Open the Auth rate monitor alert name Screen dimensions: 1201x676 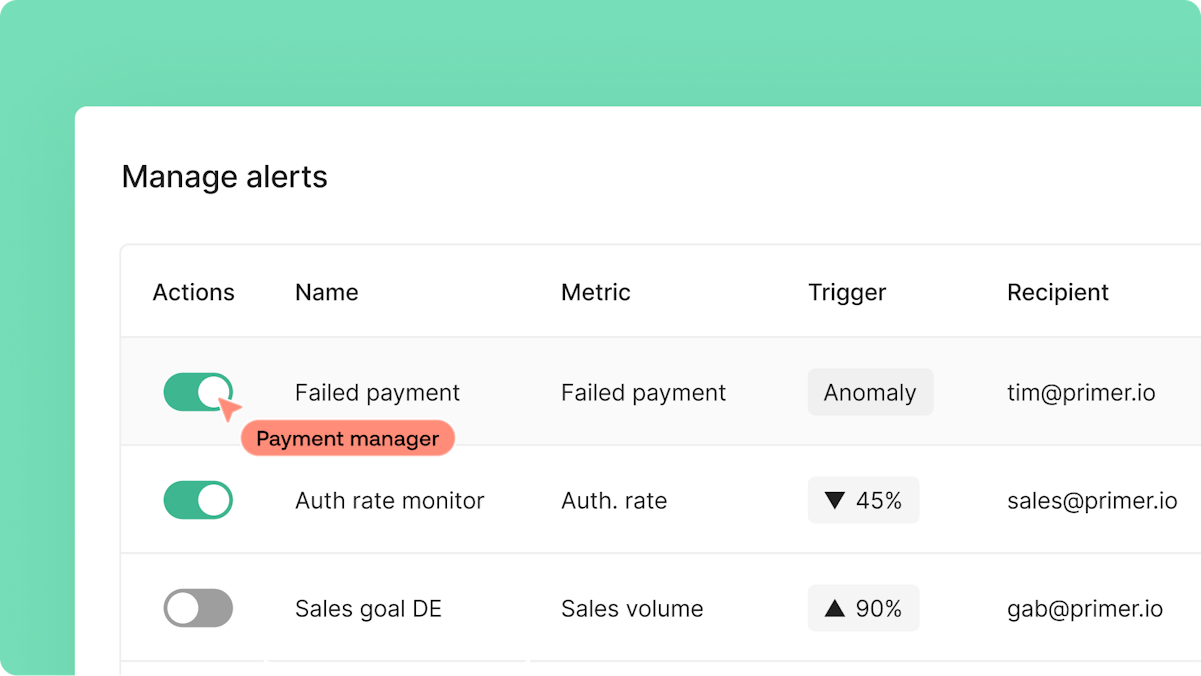click(390, 500)
